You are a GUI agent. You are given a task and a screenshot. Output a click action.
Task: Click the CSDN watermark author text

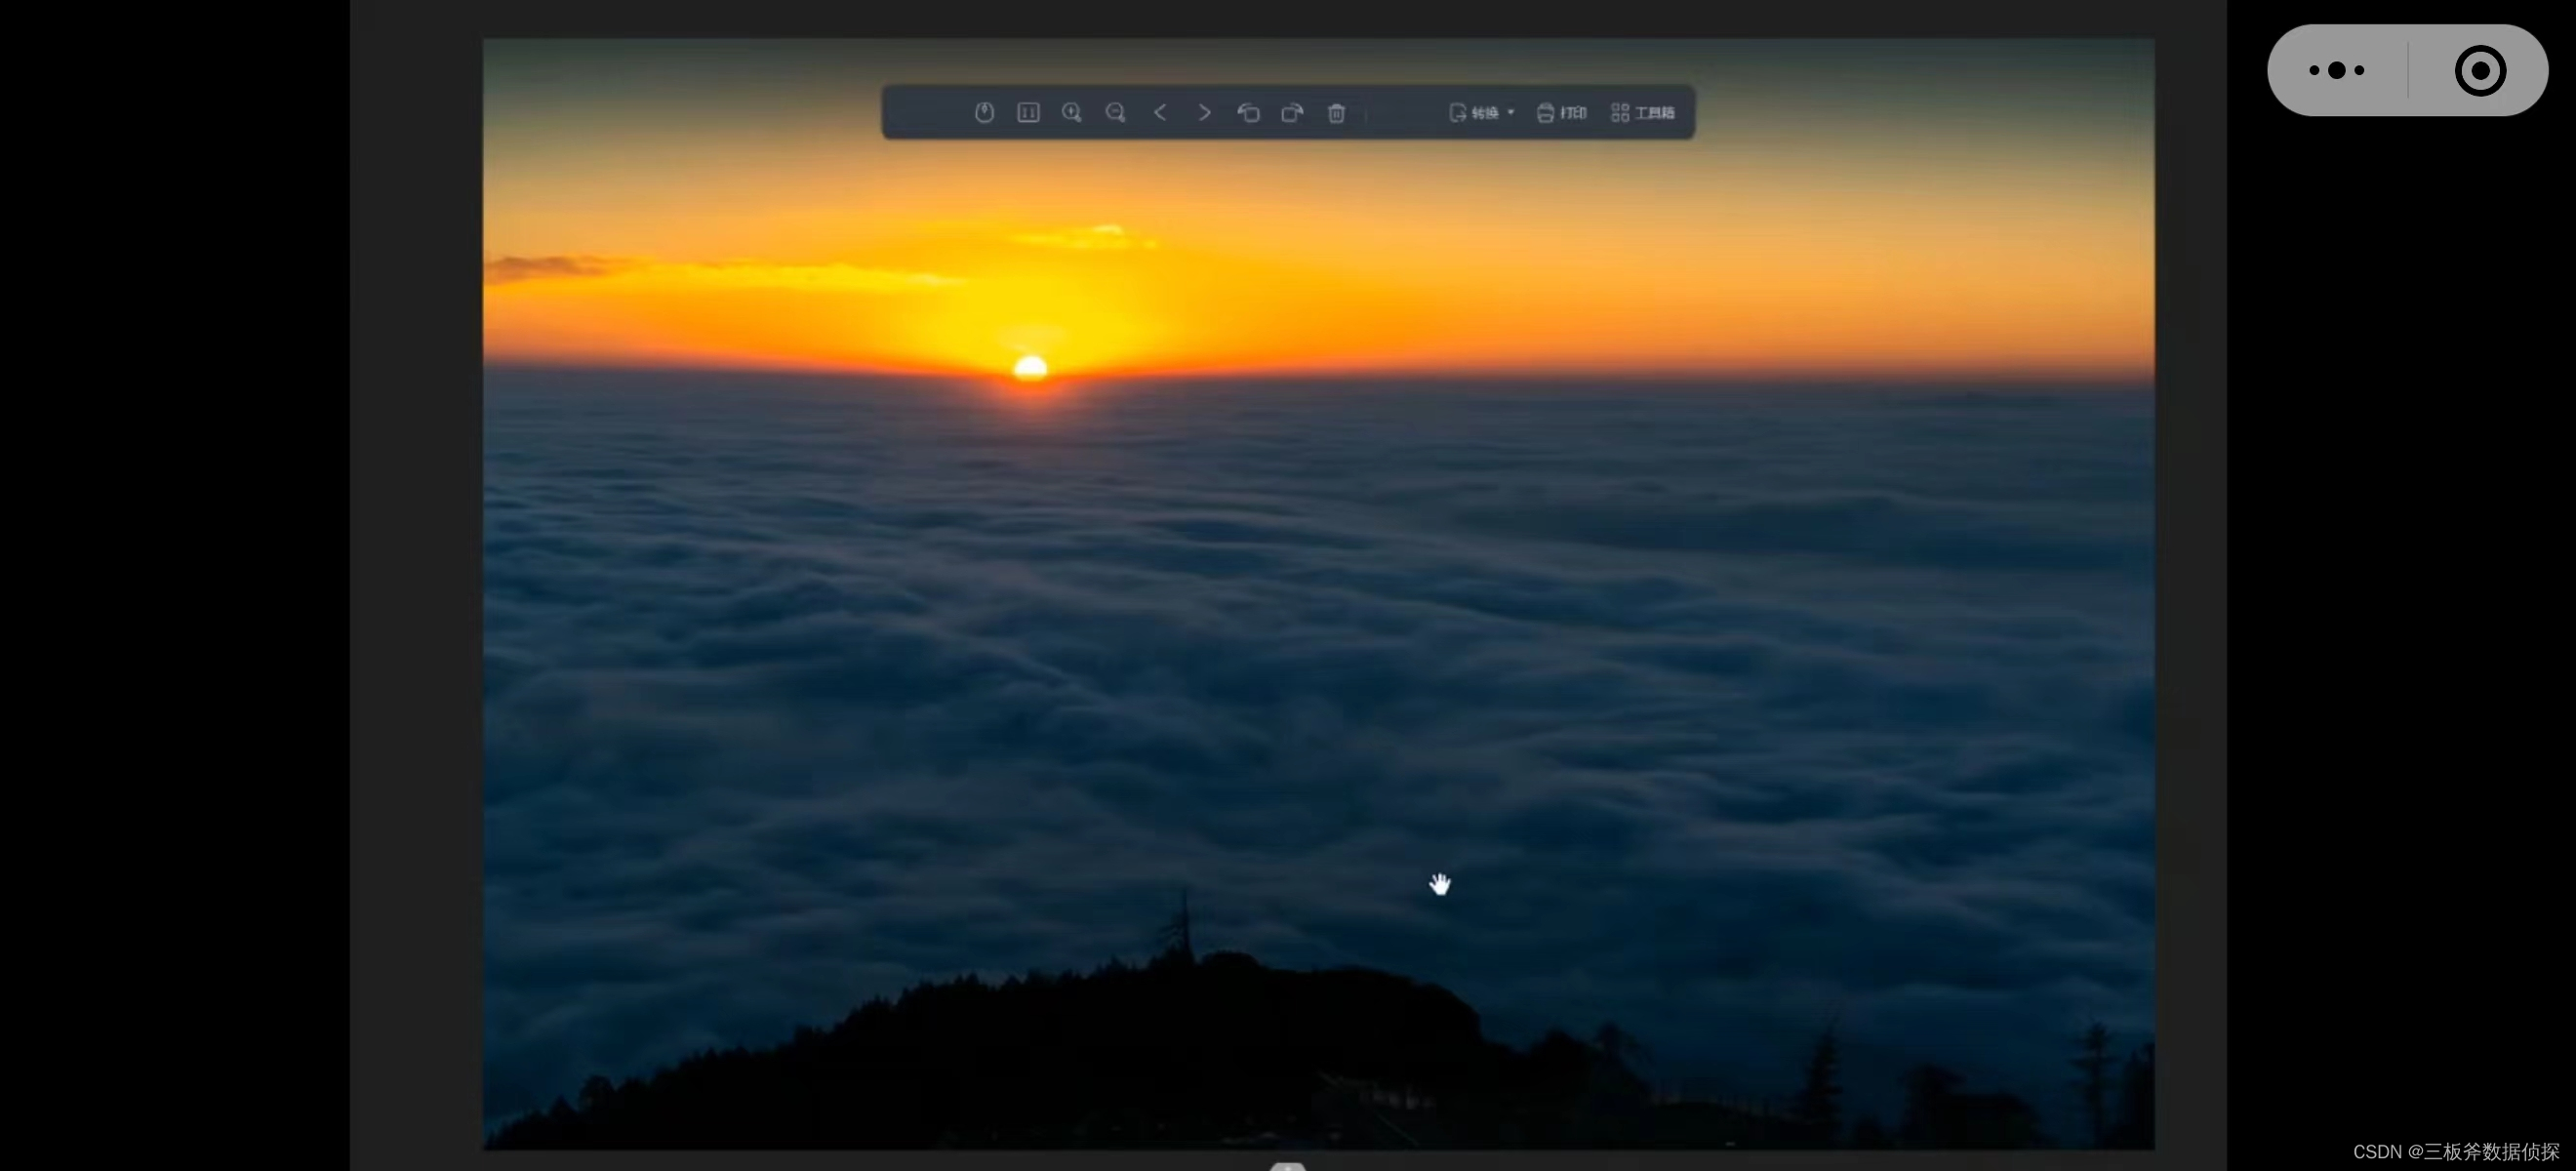point(2455,1151)
